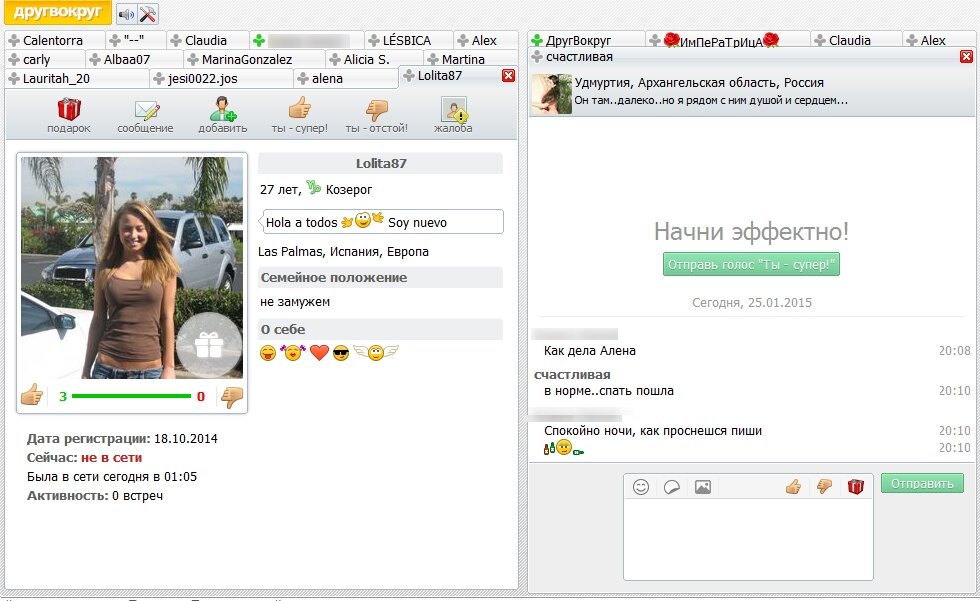Click the attach image icon in chat

click(x=703, y=487)
